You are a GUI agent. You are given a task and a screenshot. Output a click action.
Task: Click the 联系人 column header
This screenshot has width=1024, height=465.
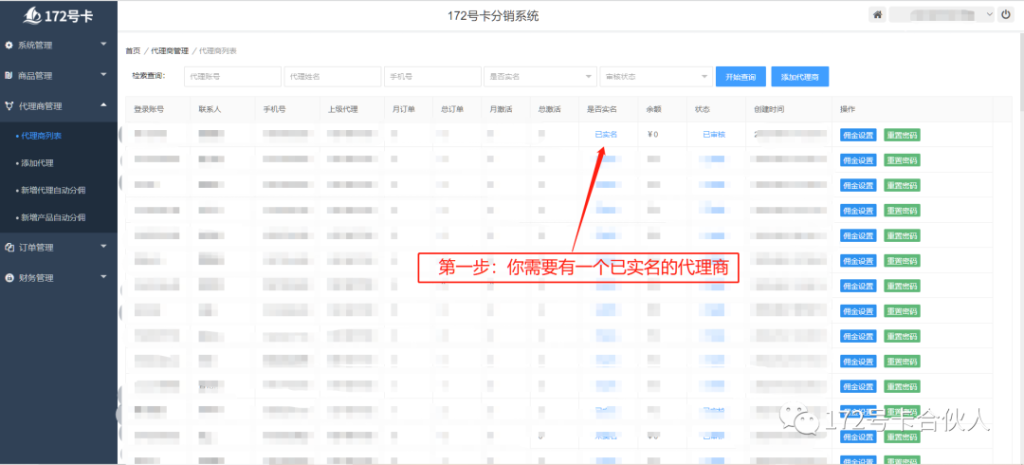(x=210, y=109)
